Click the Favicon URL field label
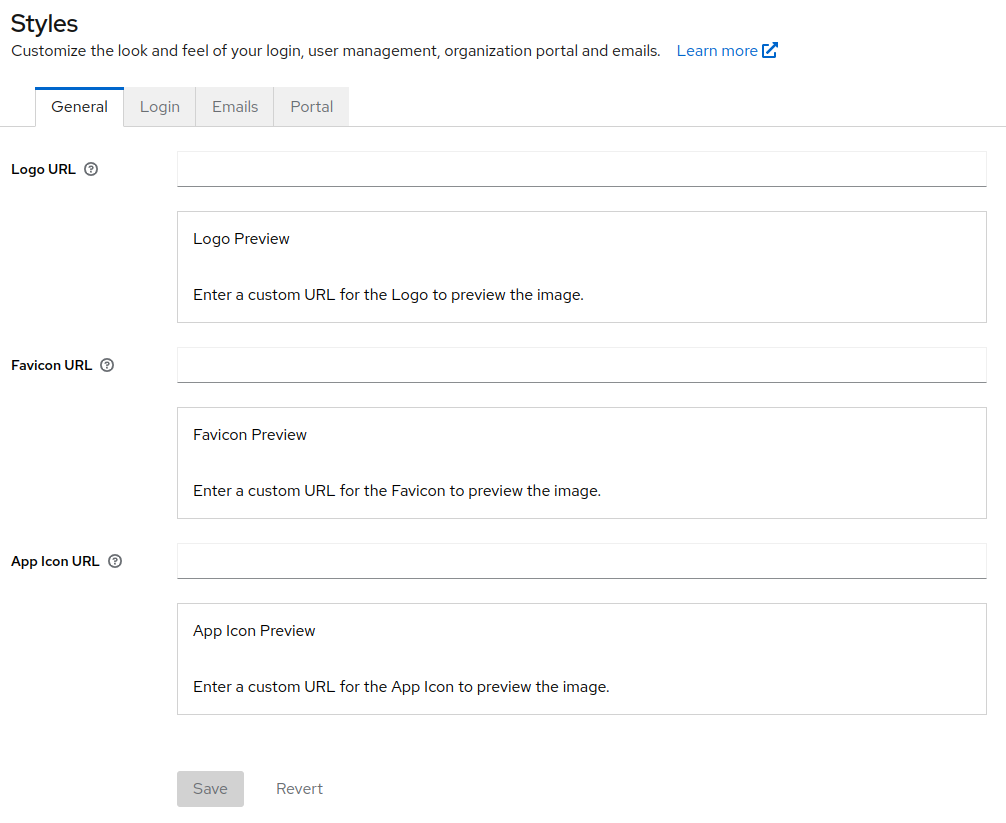The image size is (1006, 823). (51, 366)
